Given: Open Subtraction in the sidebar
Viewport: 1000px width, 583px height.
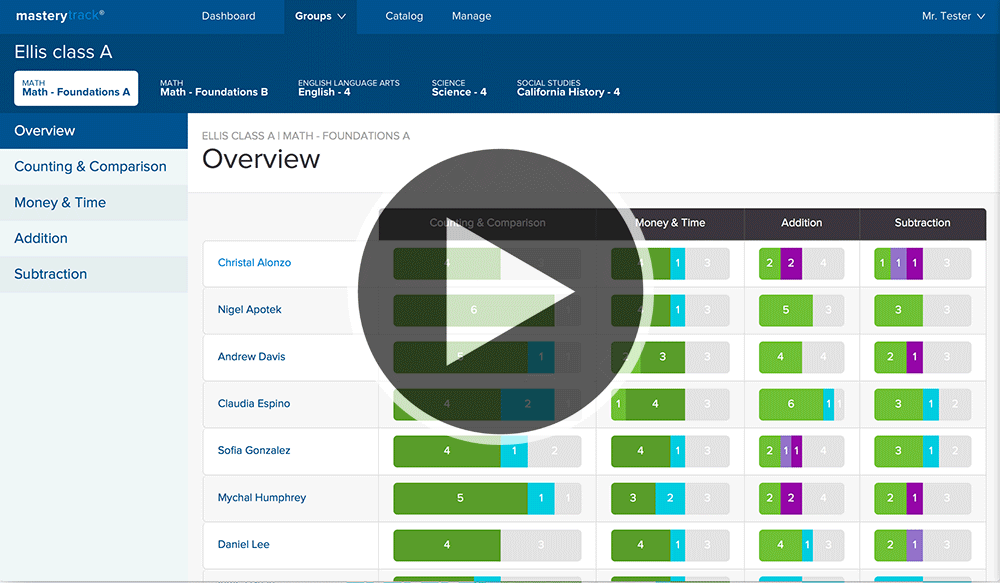Looking at the screenshot, I should (50, 274).
